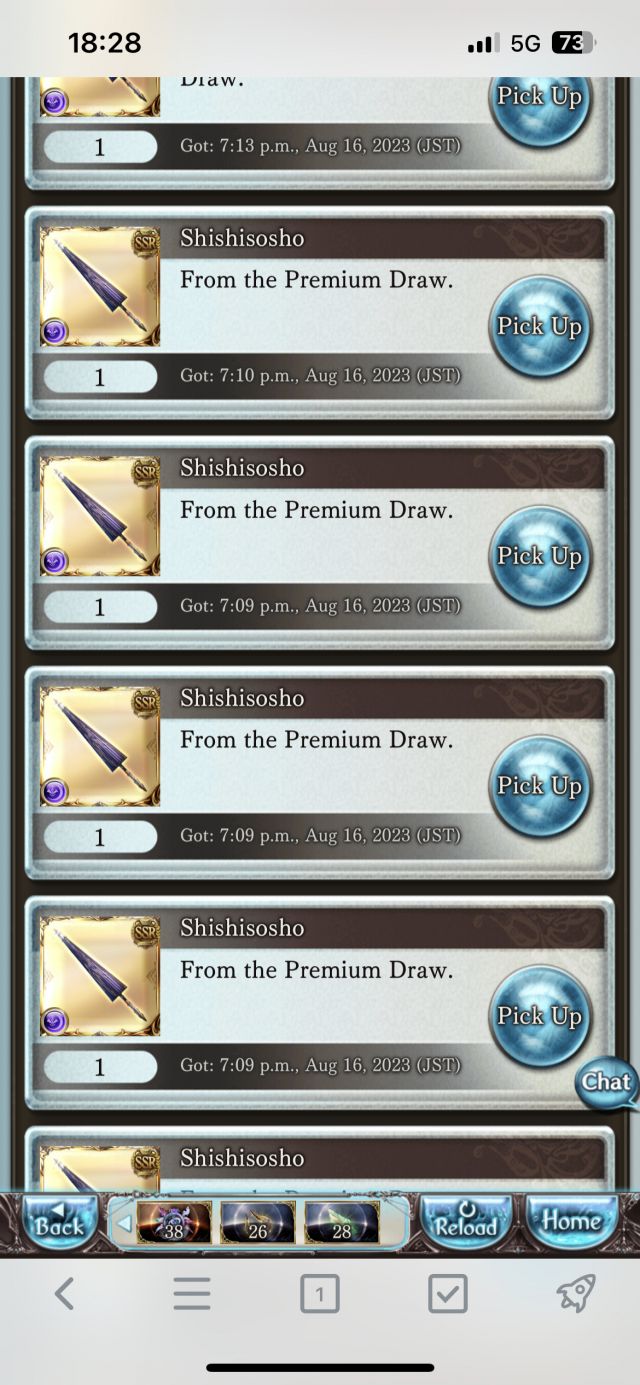The image size is (640, 1385).
Task: Open the browser hamburger menu
Action: [x=192, y=1294]
